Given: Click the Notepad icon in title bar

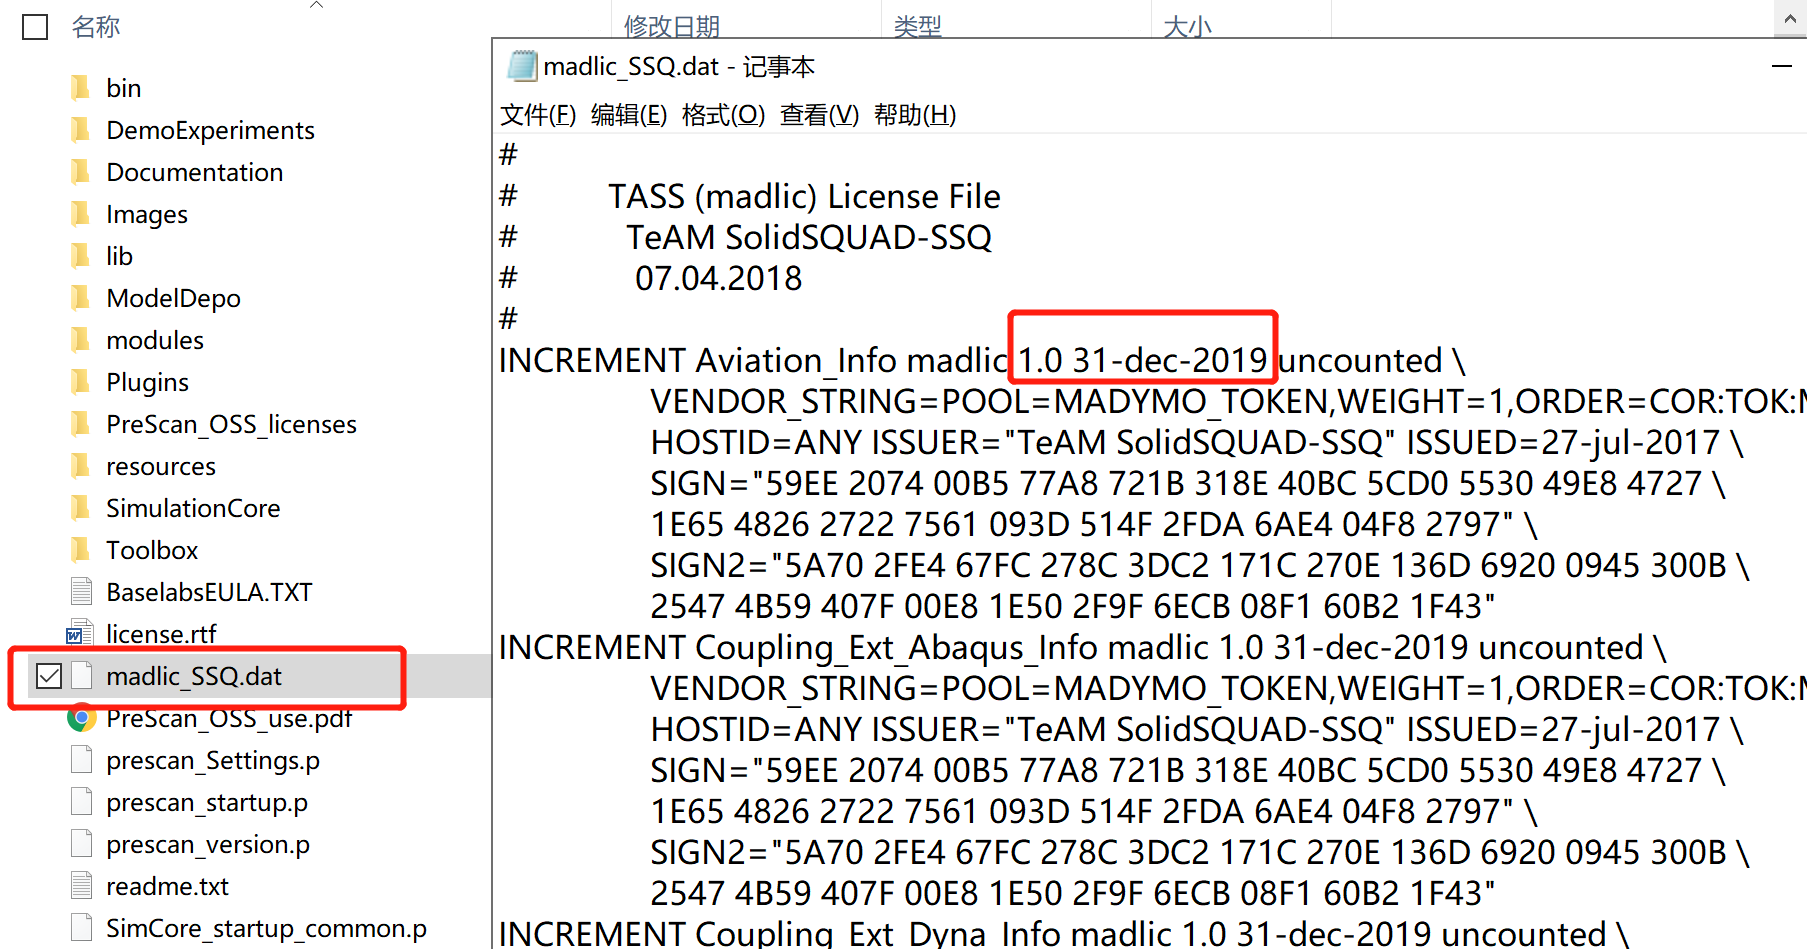Looking at the screenshot, I should tap(522, 66).
